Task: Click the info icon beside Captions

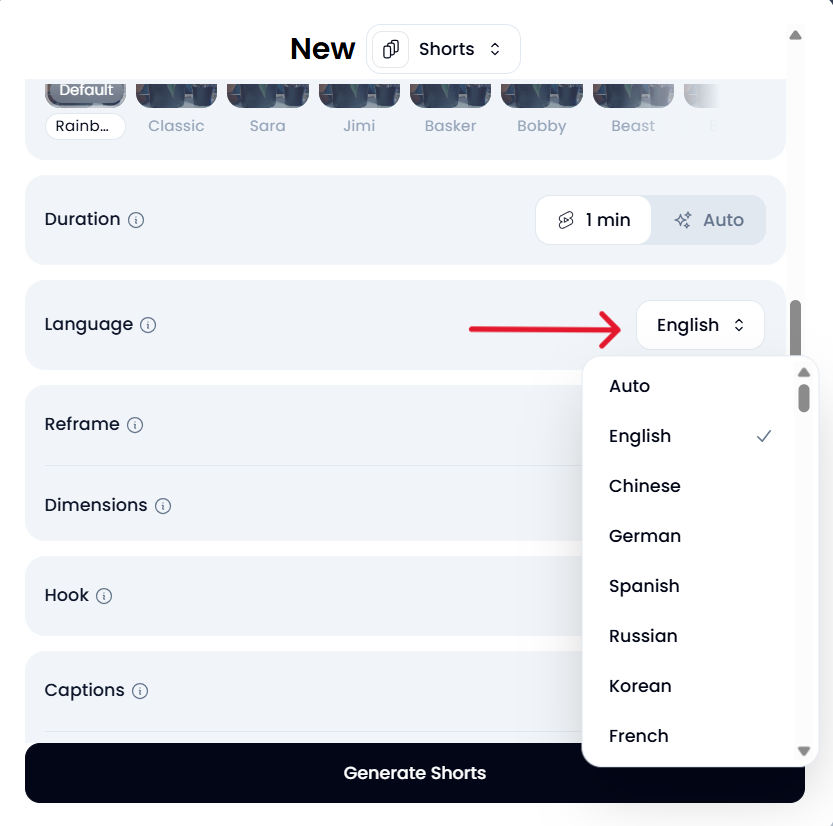Action: pyautogui.click(x=140, y=691)
